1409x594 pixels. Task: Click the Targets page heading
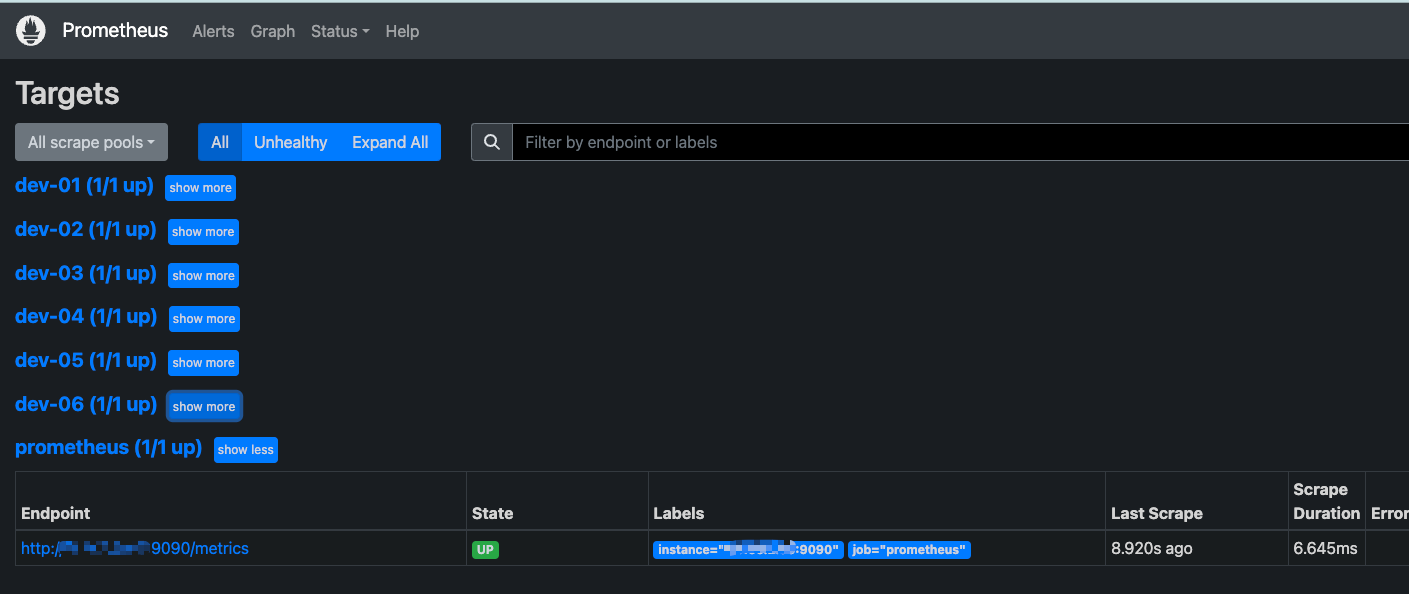point(67,93)
